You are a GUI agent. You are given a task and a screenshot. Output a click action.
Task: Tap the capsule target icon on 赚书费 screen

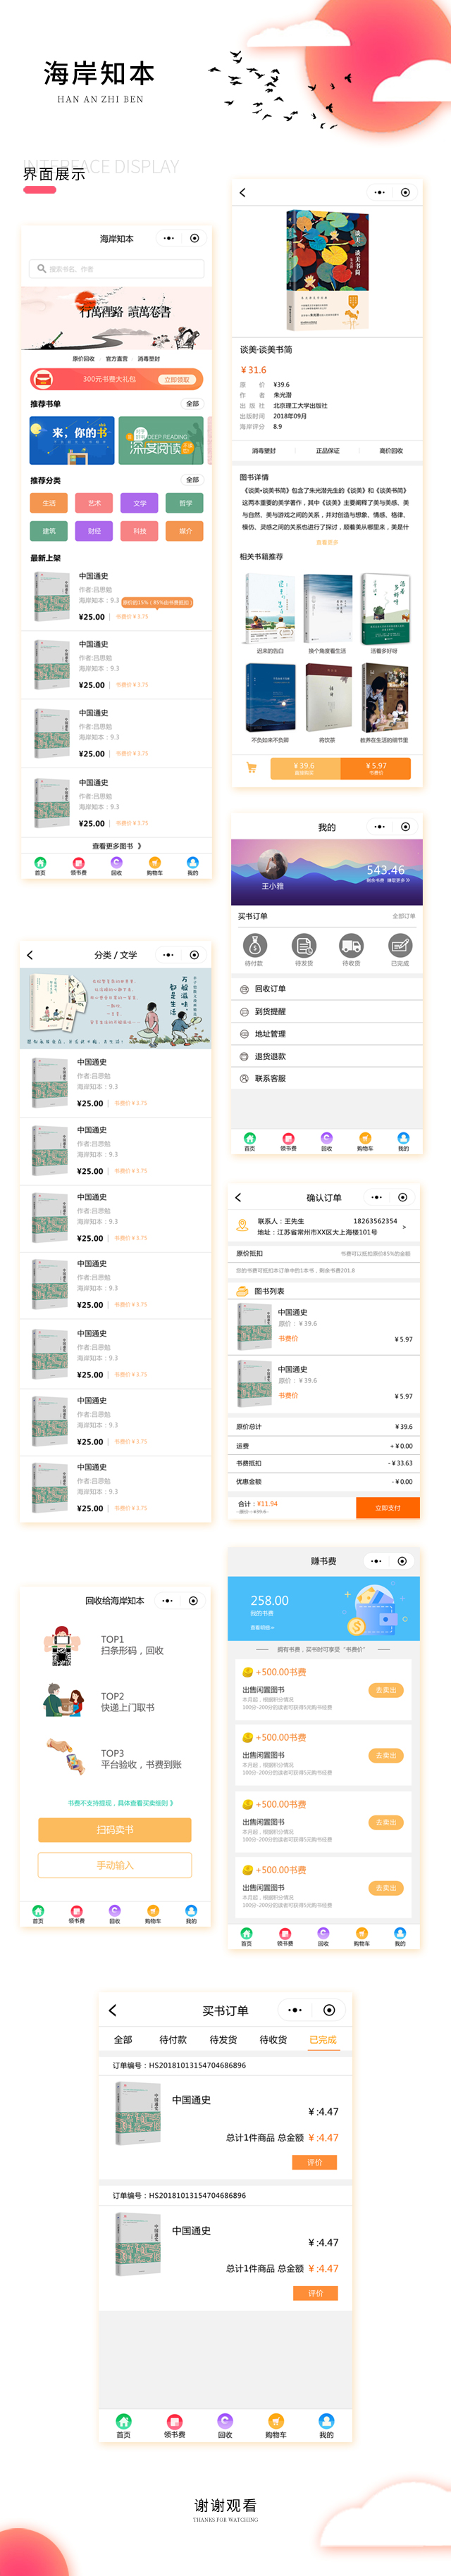point(402,1561)
